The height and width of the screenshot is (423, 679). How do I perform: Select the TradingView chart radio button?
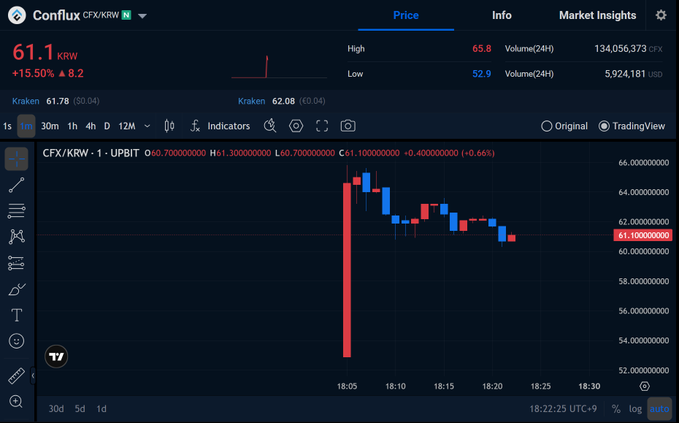pos(604,126)
